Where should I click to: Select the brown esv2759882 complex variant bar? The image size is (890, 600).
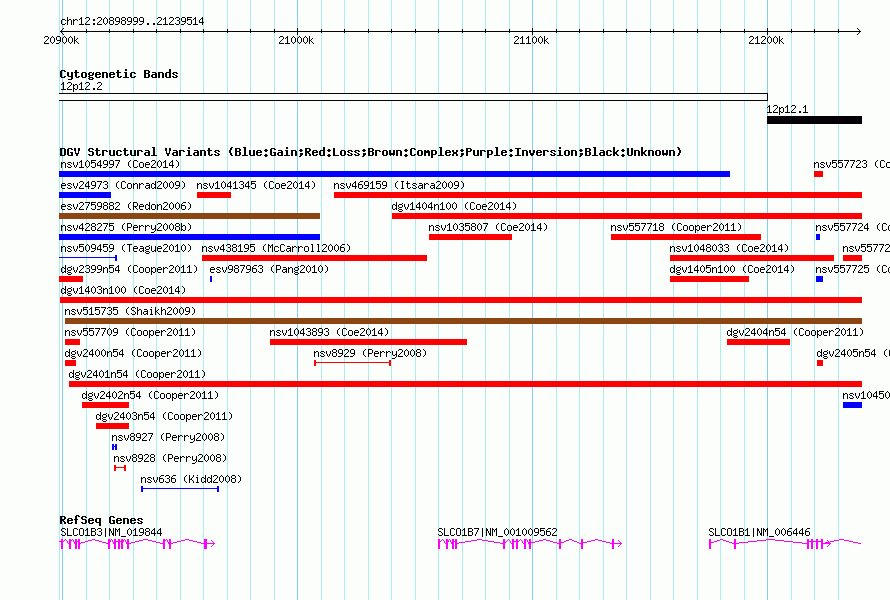point(190,216)
